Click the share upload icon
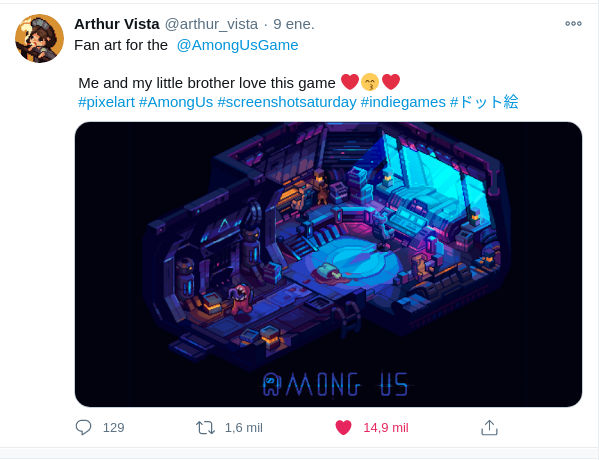Screen dimensions: 599x460 [489, 428]
